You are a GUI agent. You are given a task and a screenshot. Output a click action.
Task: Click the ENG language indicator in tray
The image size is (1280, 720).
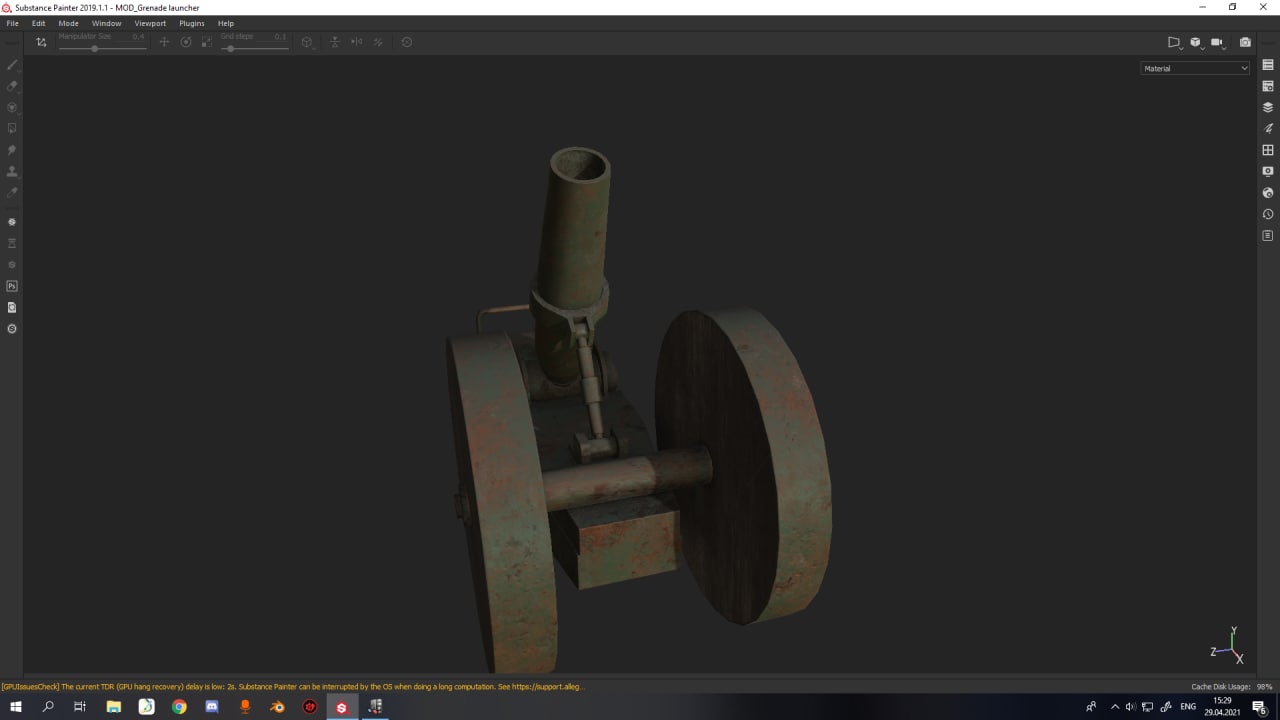pos(1188,707)
